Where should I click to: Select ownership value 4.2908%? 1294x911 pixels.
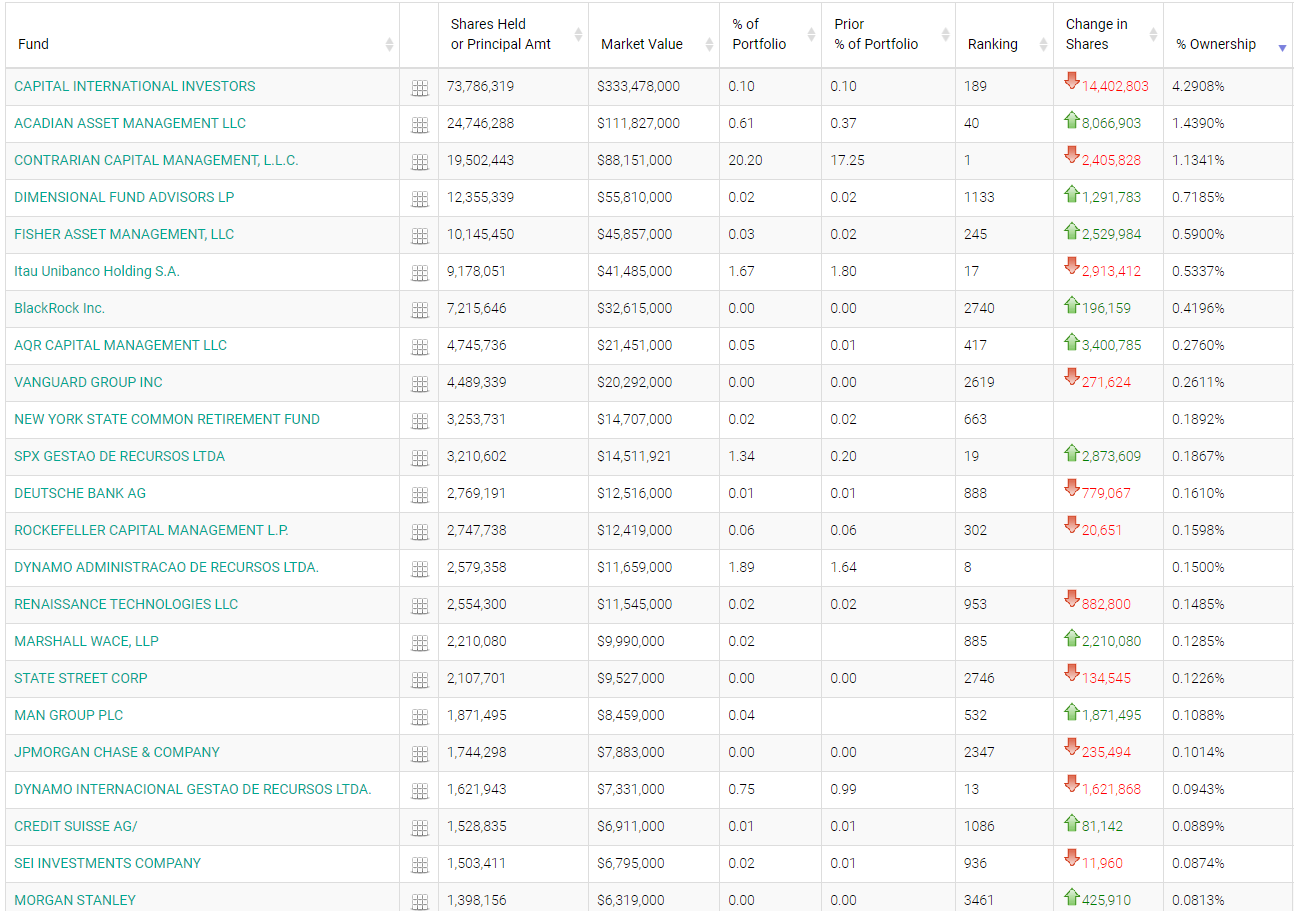tap(1198, 86)
